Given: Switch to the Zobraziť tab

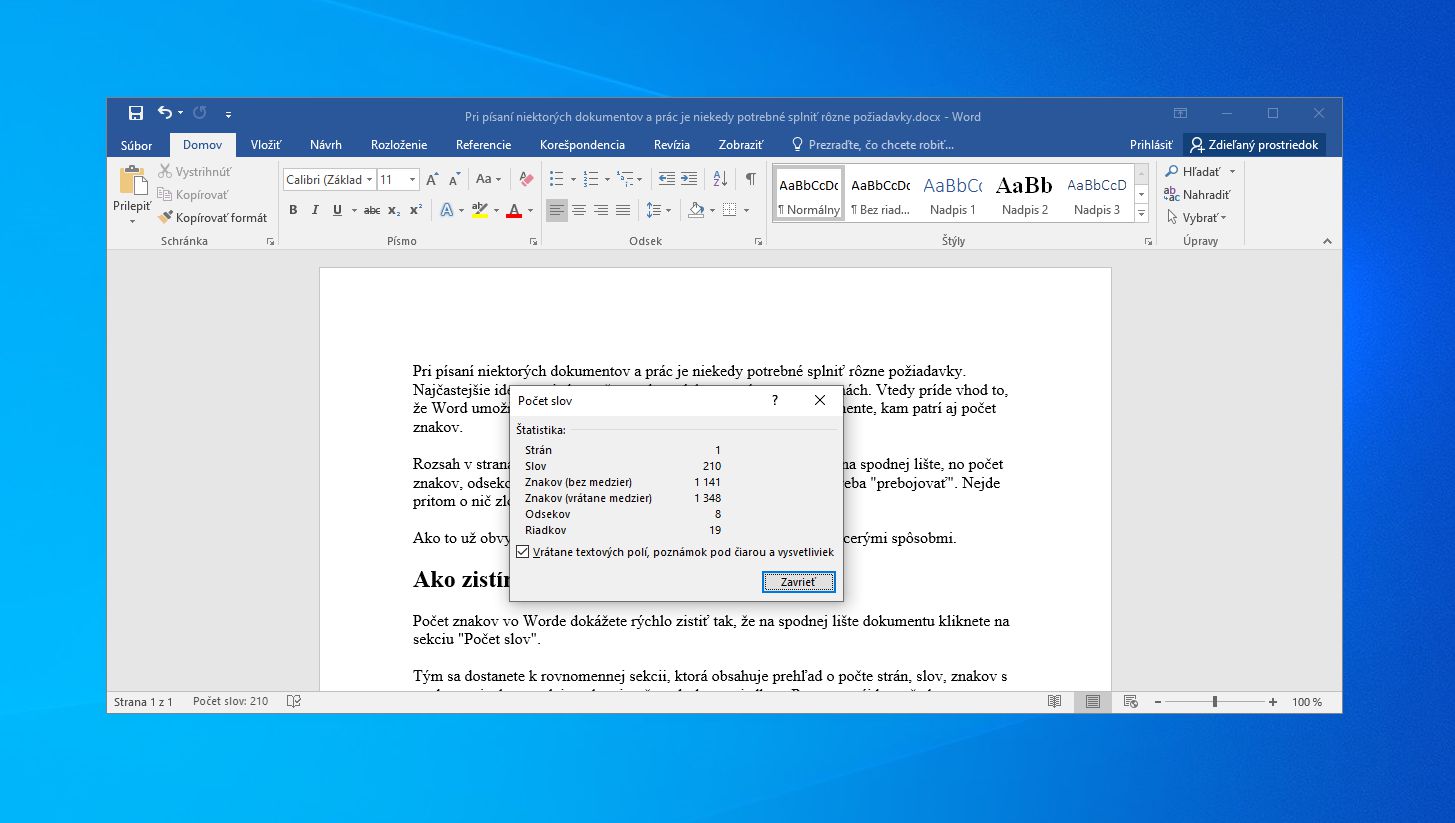Looking at the screenshot, I should (x=741, y=145).
